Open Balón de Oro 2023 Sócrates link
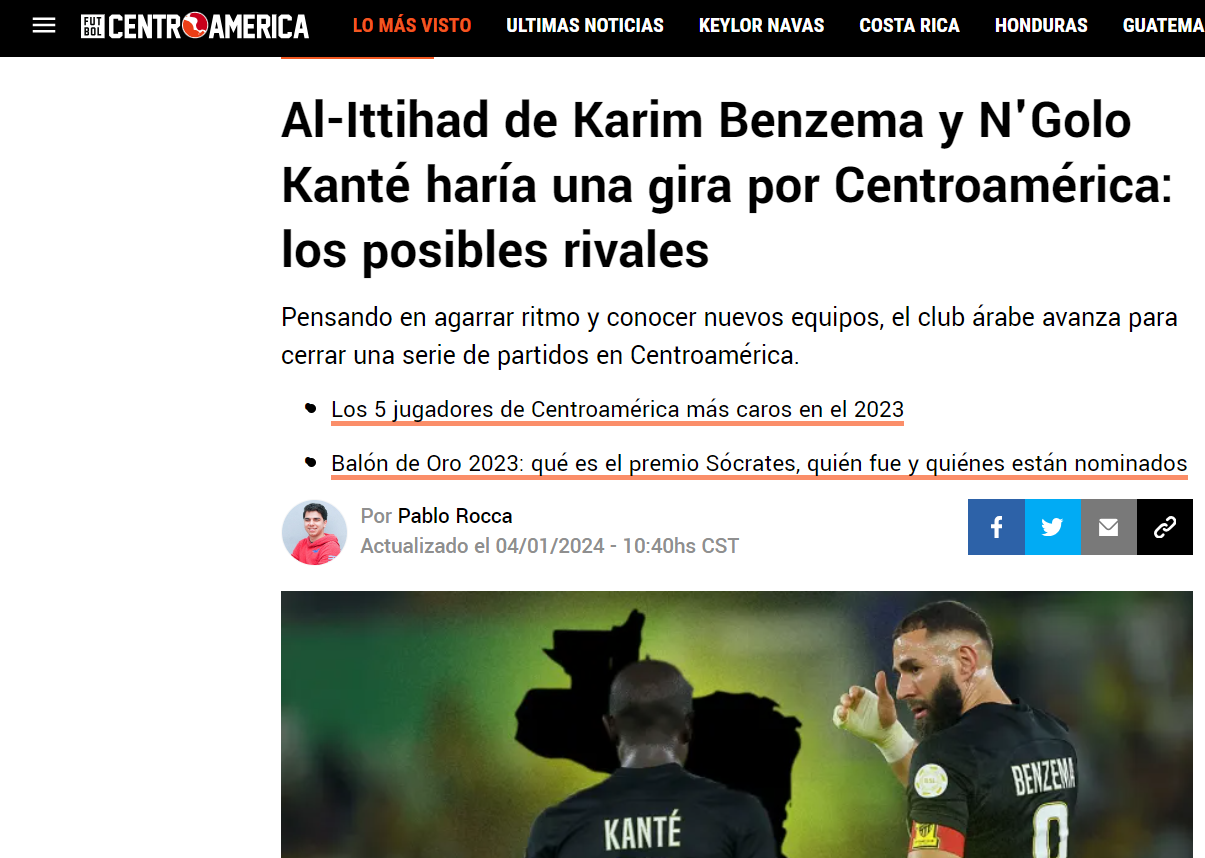 (759, 464)
